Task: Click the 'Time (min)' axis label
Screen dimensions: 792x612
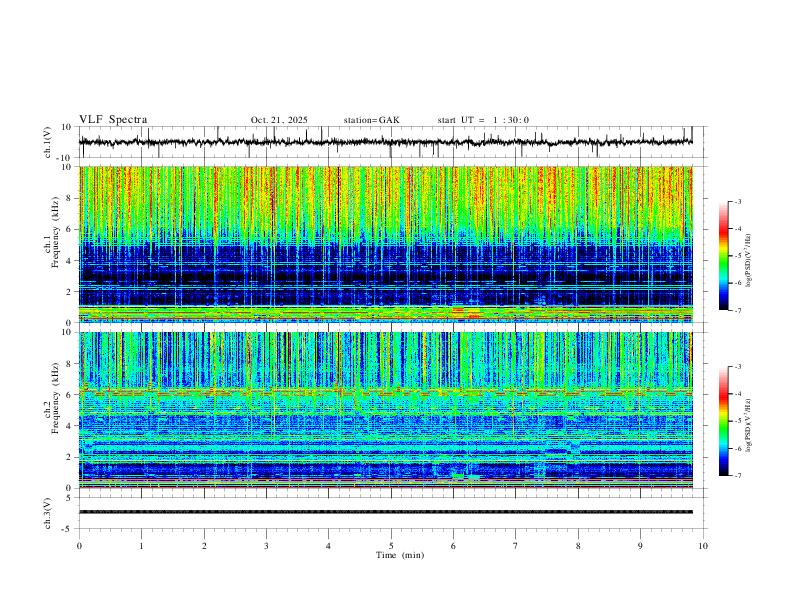Action: pos(400,555)
